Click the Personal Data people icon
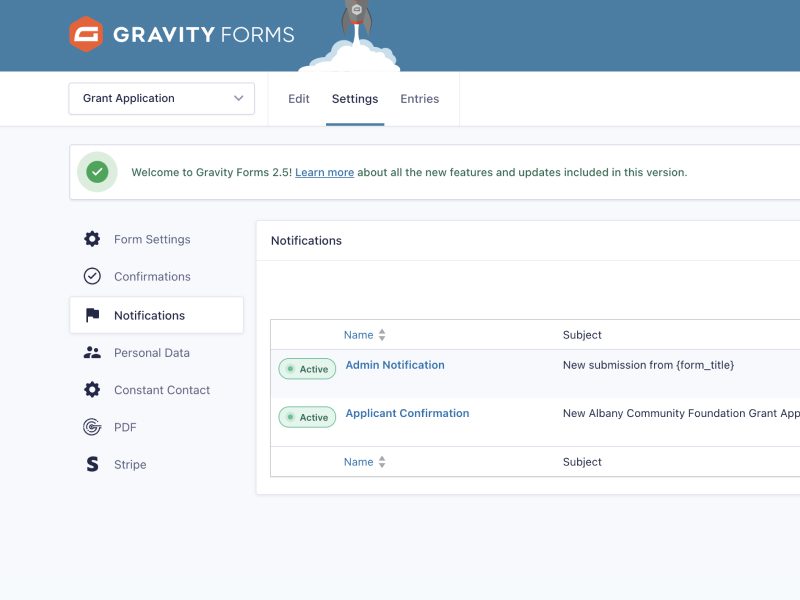800x600 pixels. [x=92, y=353]
